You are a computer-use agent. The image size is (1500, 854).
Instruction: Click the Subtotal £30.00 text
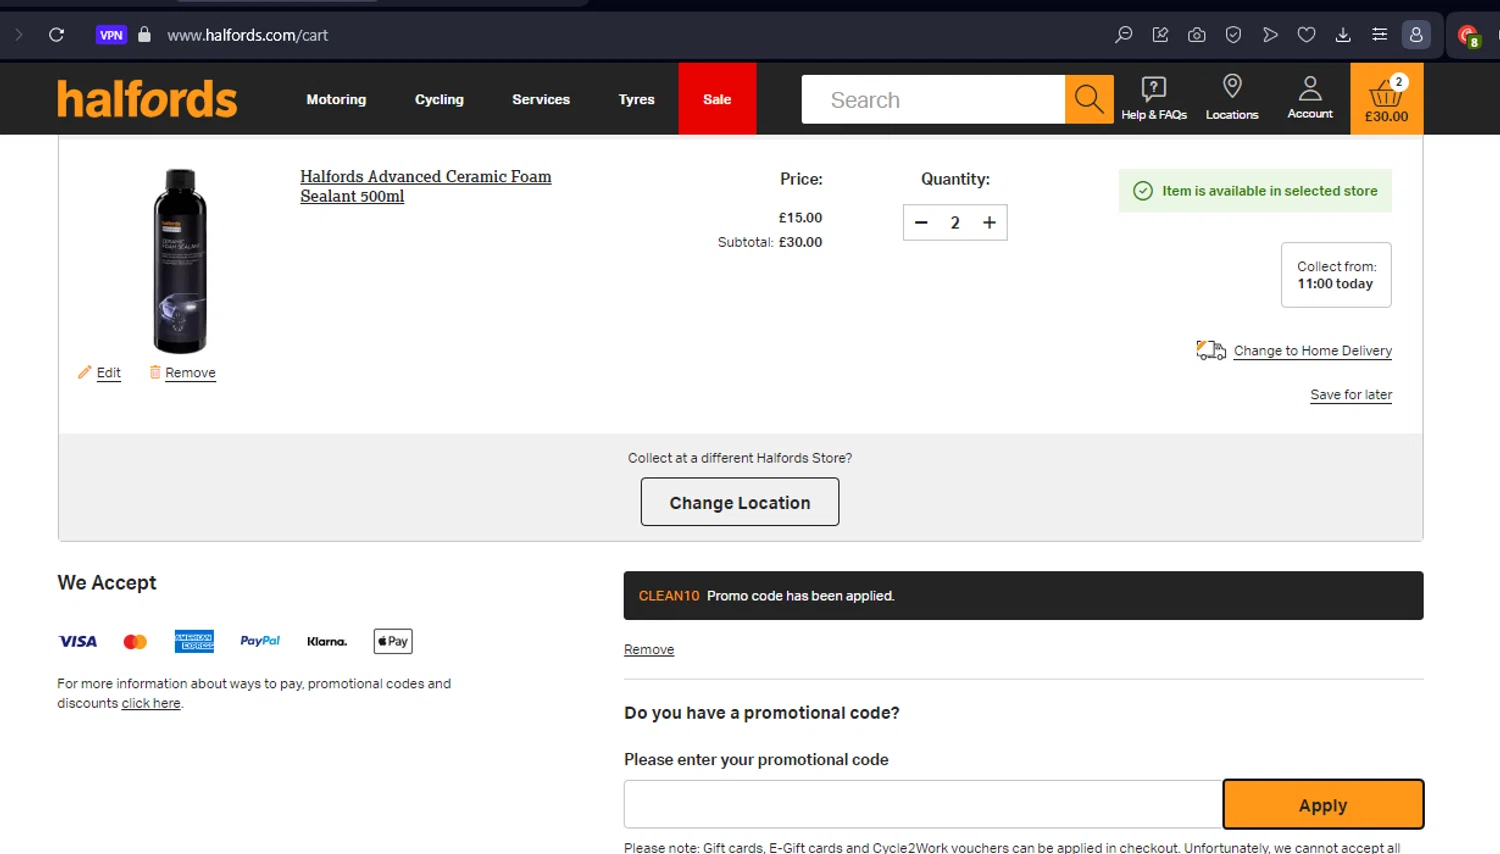(770, 242)
